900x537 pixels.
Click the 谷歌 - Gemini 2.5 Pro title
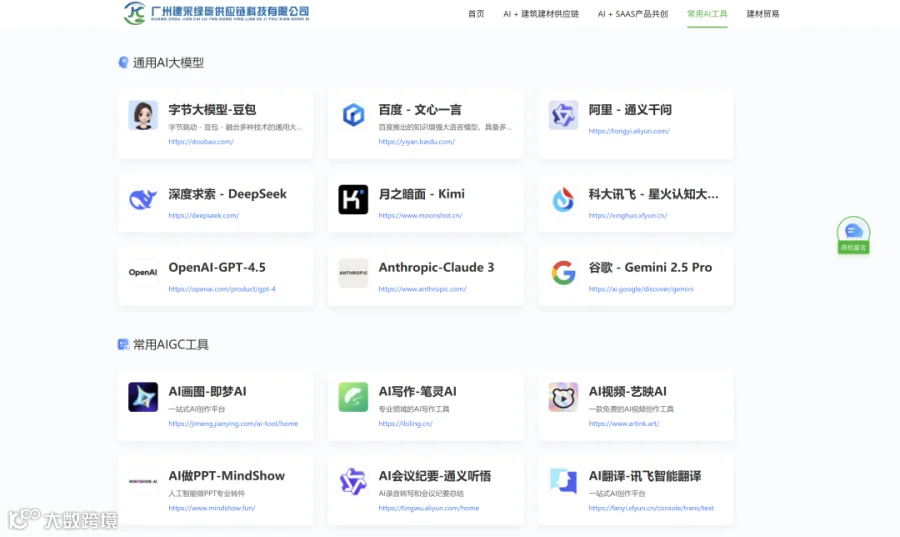click(650, 267)
